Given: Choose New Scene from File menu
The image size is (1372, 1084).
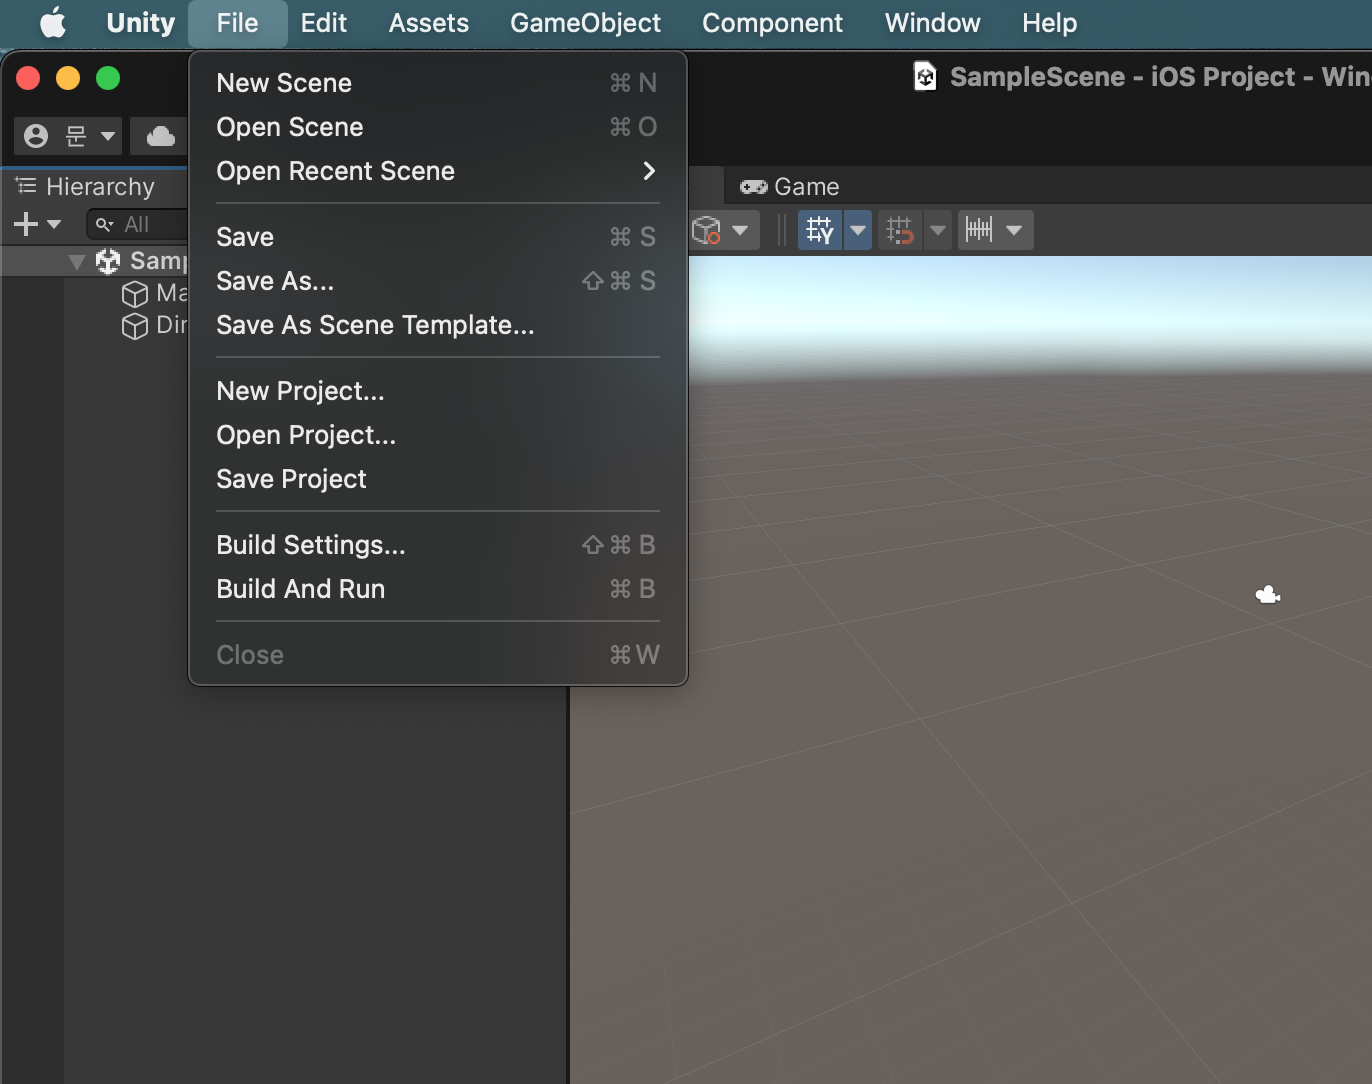Looking at the screenshot, I should [437, 83].
